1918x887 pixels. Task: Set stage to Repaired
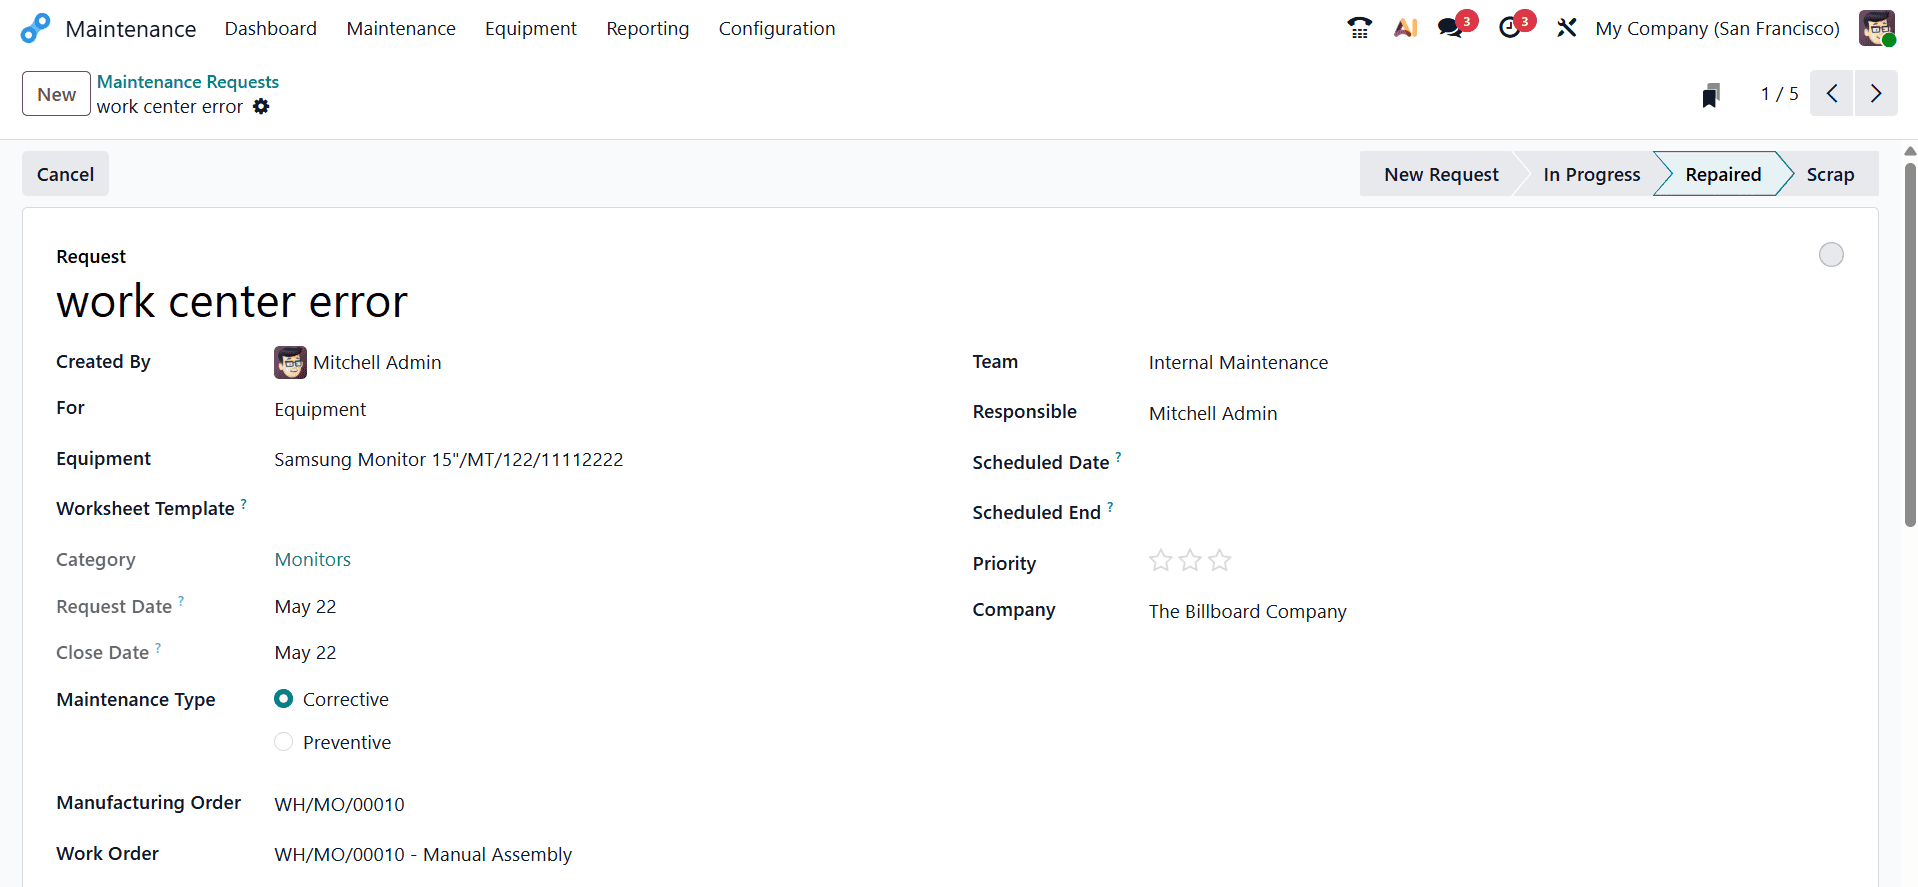pos(1722,174)
